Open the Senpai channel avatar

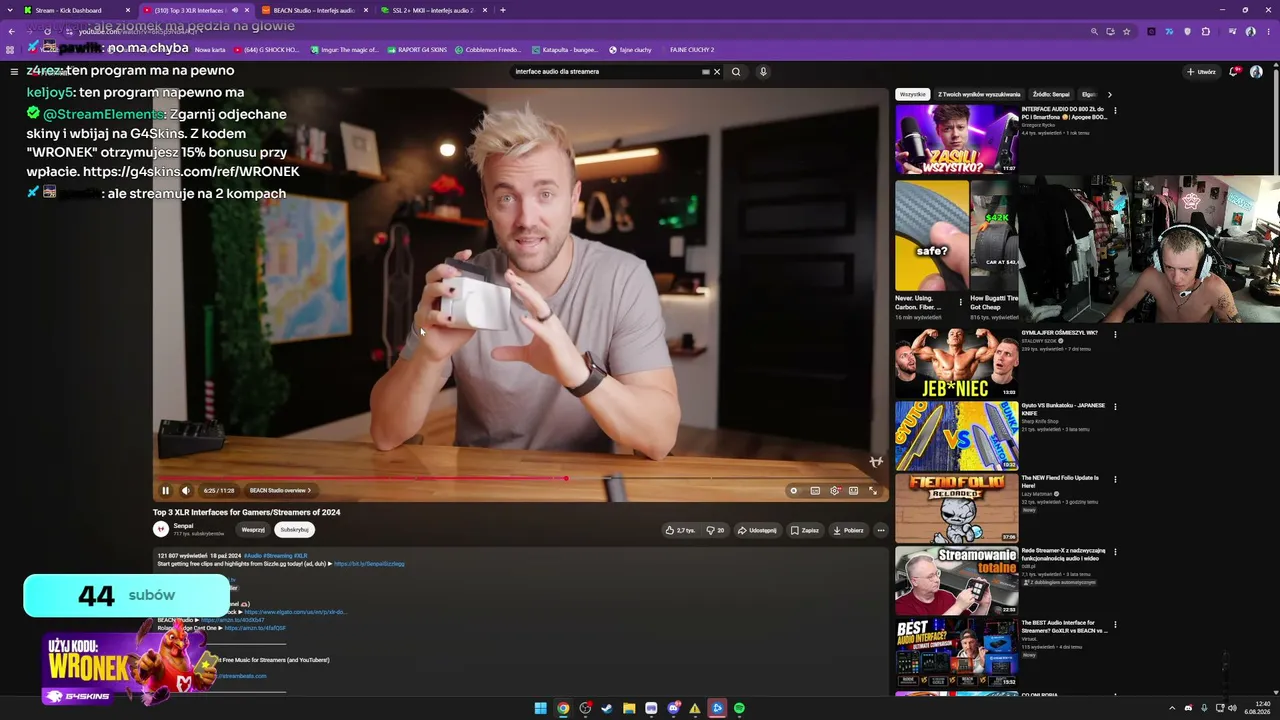[x=161, y=529]
